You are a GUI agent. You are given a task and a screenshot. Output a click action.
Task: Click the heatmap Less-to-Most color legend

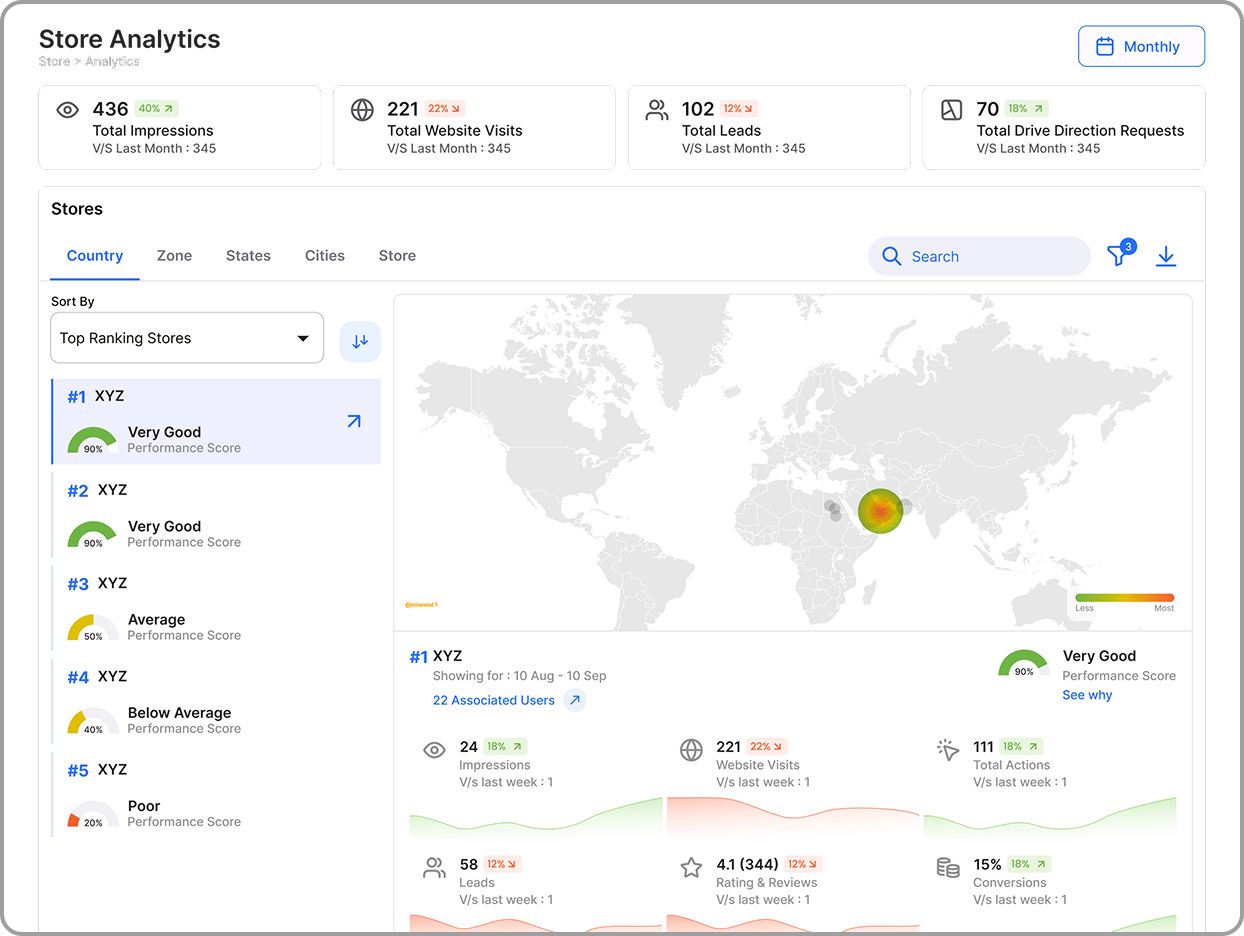tap(1124, 598)
